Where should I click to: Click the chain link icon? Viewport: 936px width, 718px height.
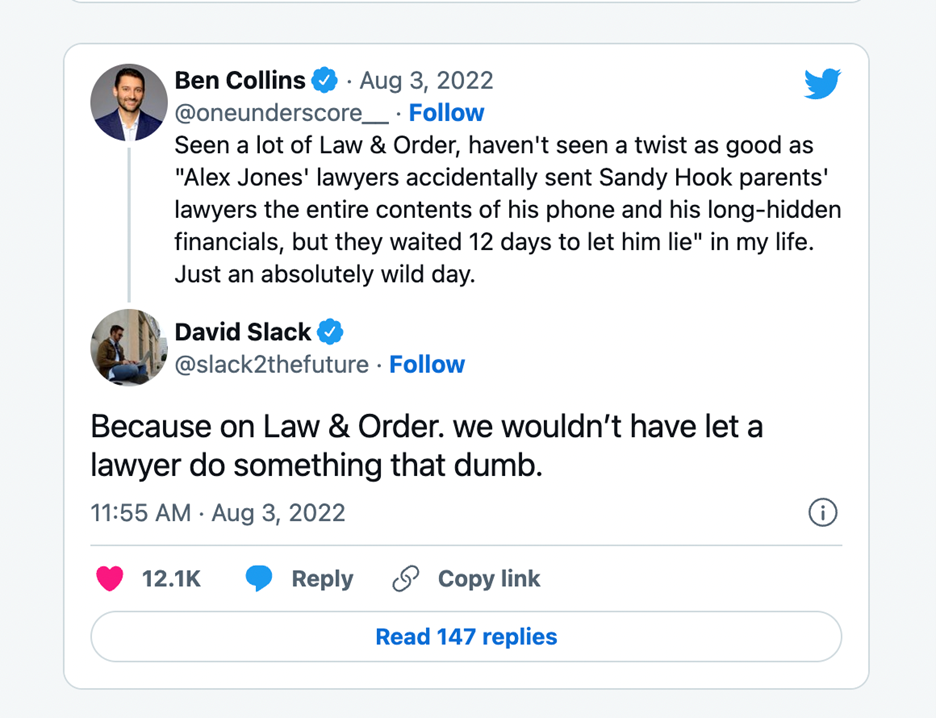click(x=405, y=578)
